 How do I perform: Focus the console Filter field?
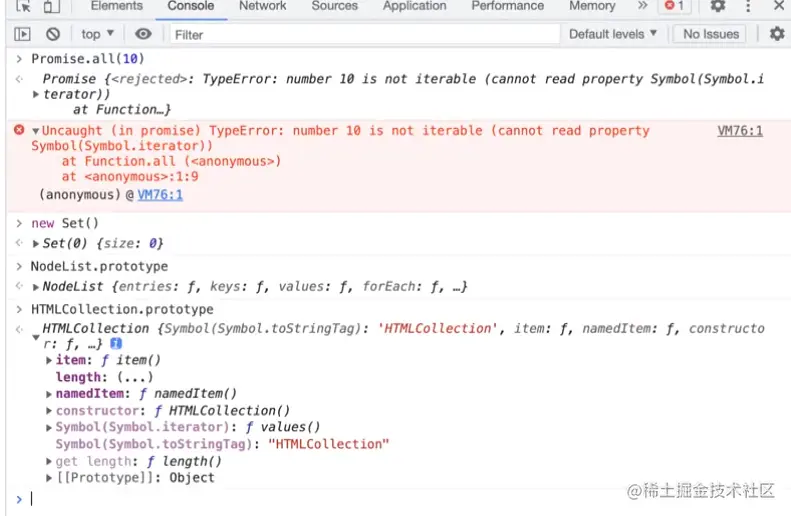click(x=365, y=34)
